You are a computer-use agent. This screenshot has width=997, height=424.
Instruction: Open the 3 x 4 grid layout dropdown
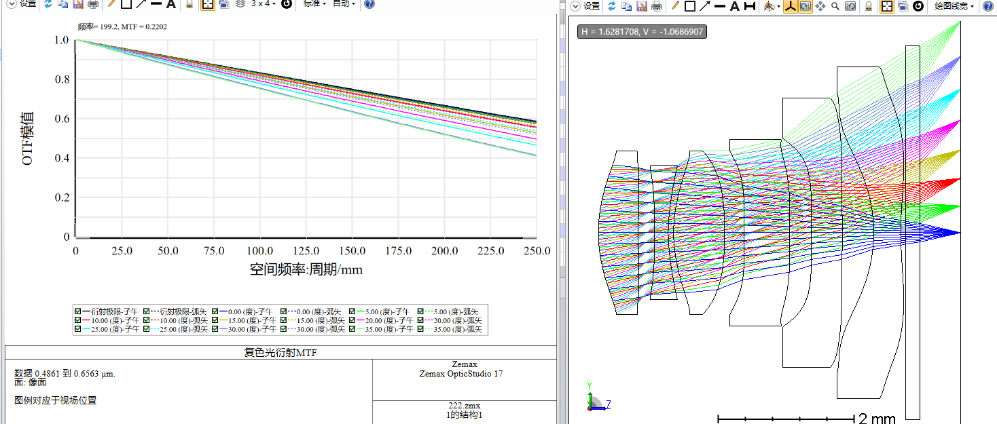(264, 5)
